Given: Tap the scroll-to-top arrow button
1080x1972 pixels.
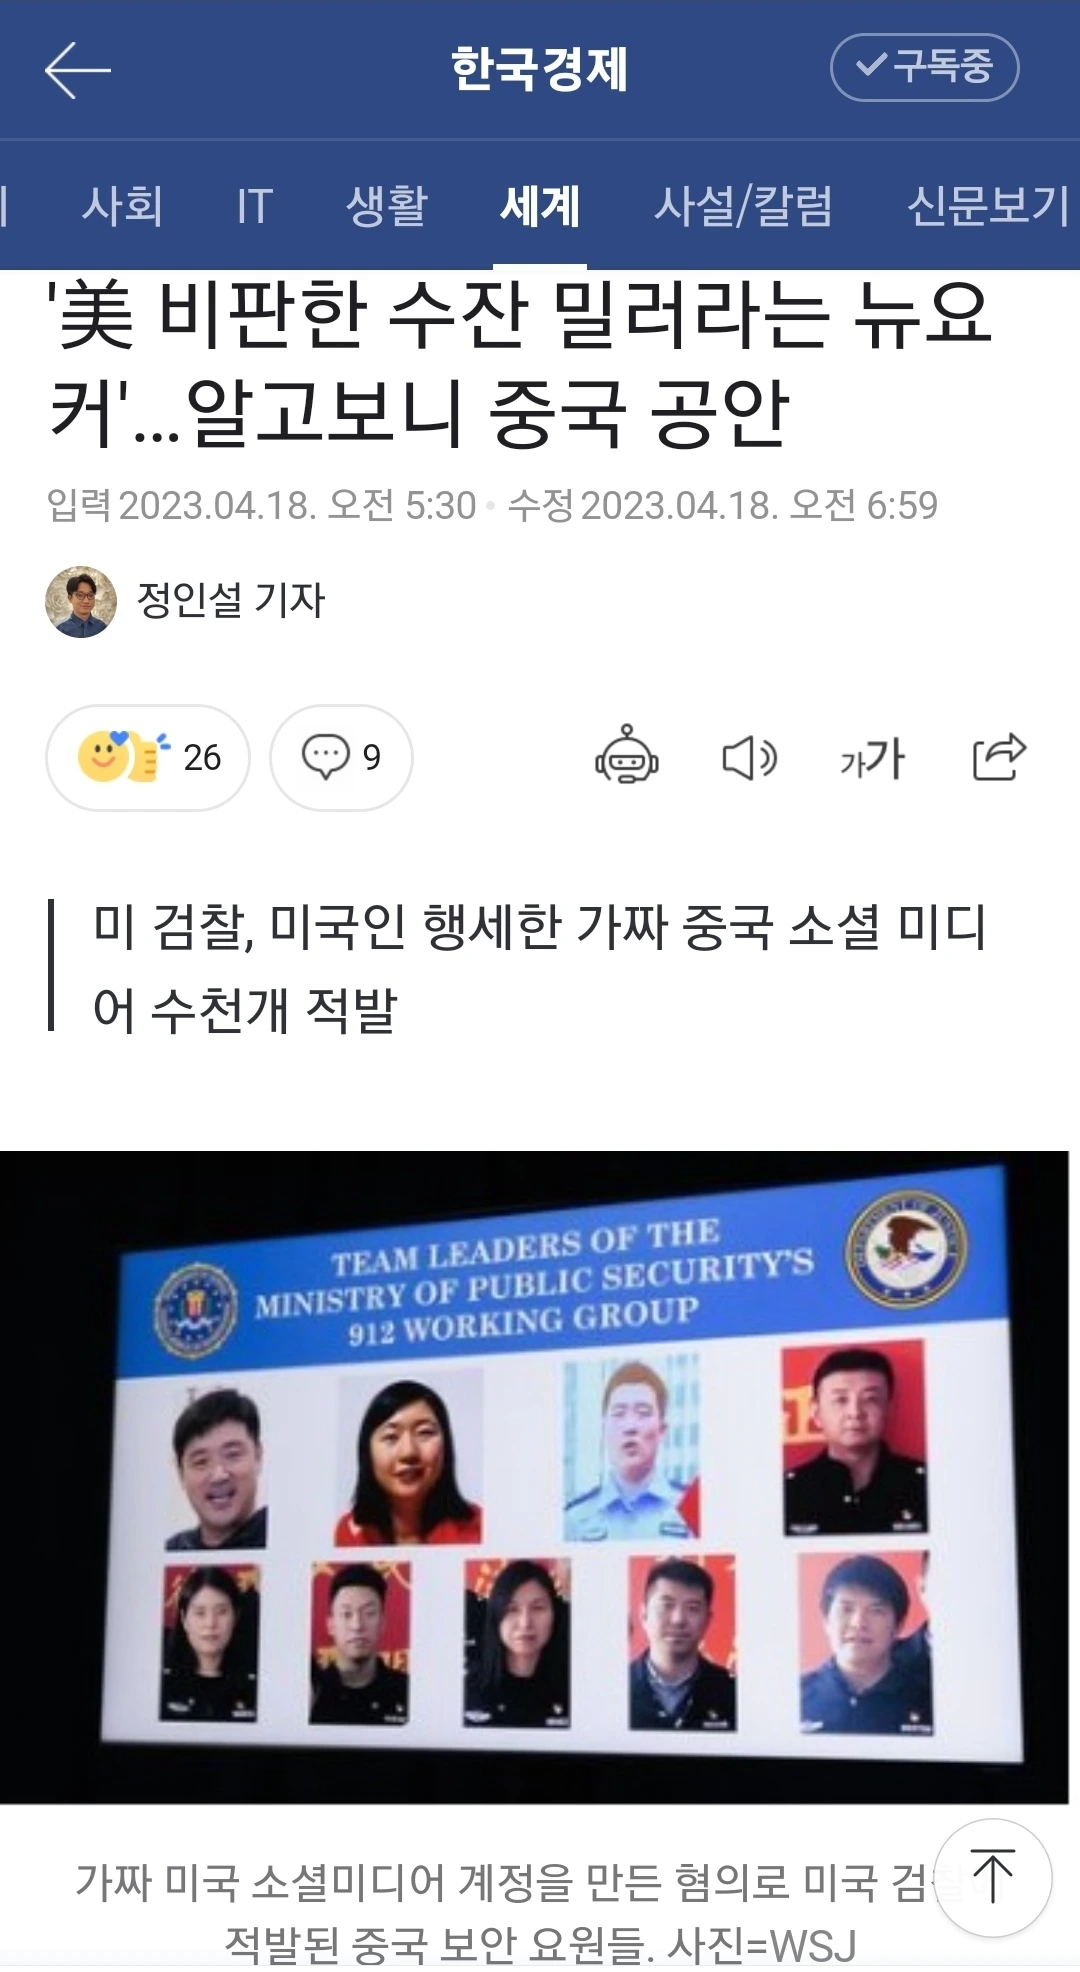Looking at the screenshot, I should pyautogui.click(x=992, y=1878).
